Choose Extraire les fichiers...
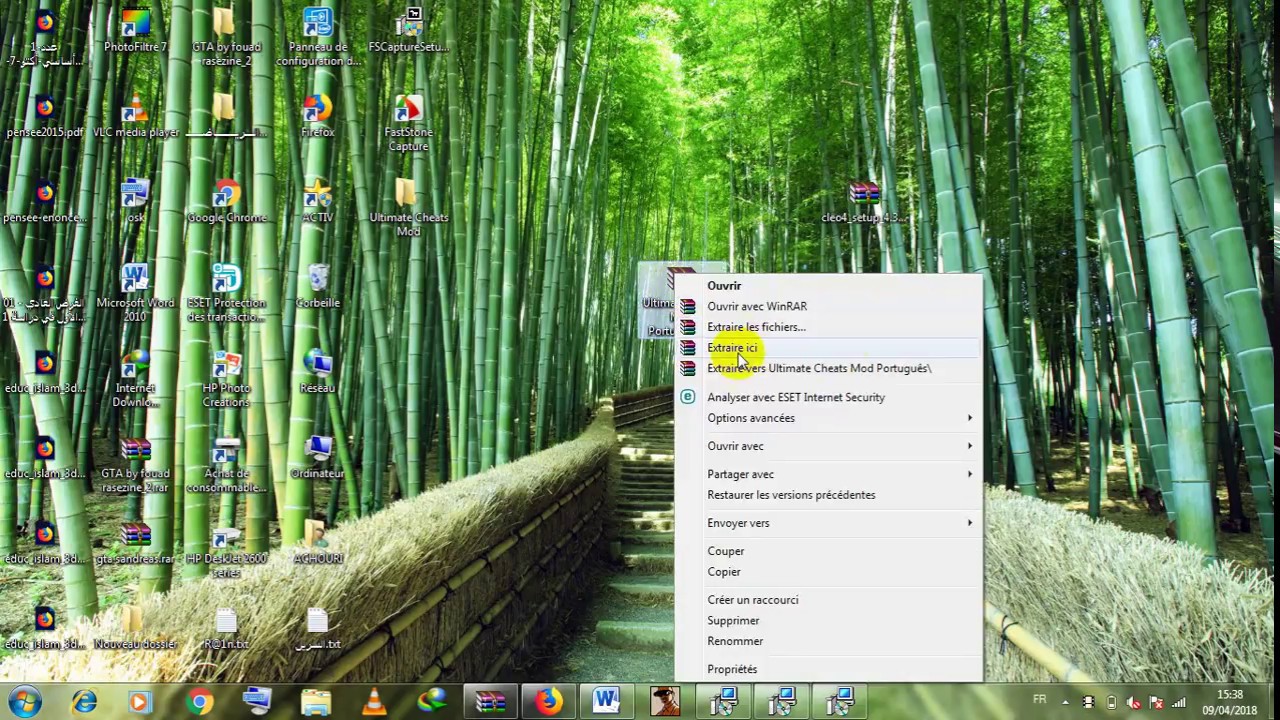1280x720 pixels. (828, 327)
